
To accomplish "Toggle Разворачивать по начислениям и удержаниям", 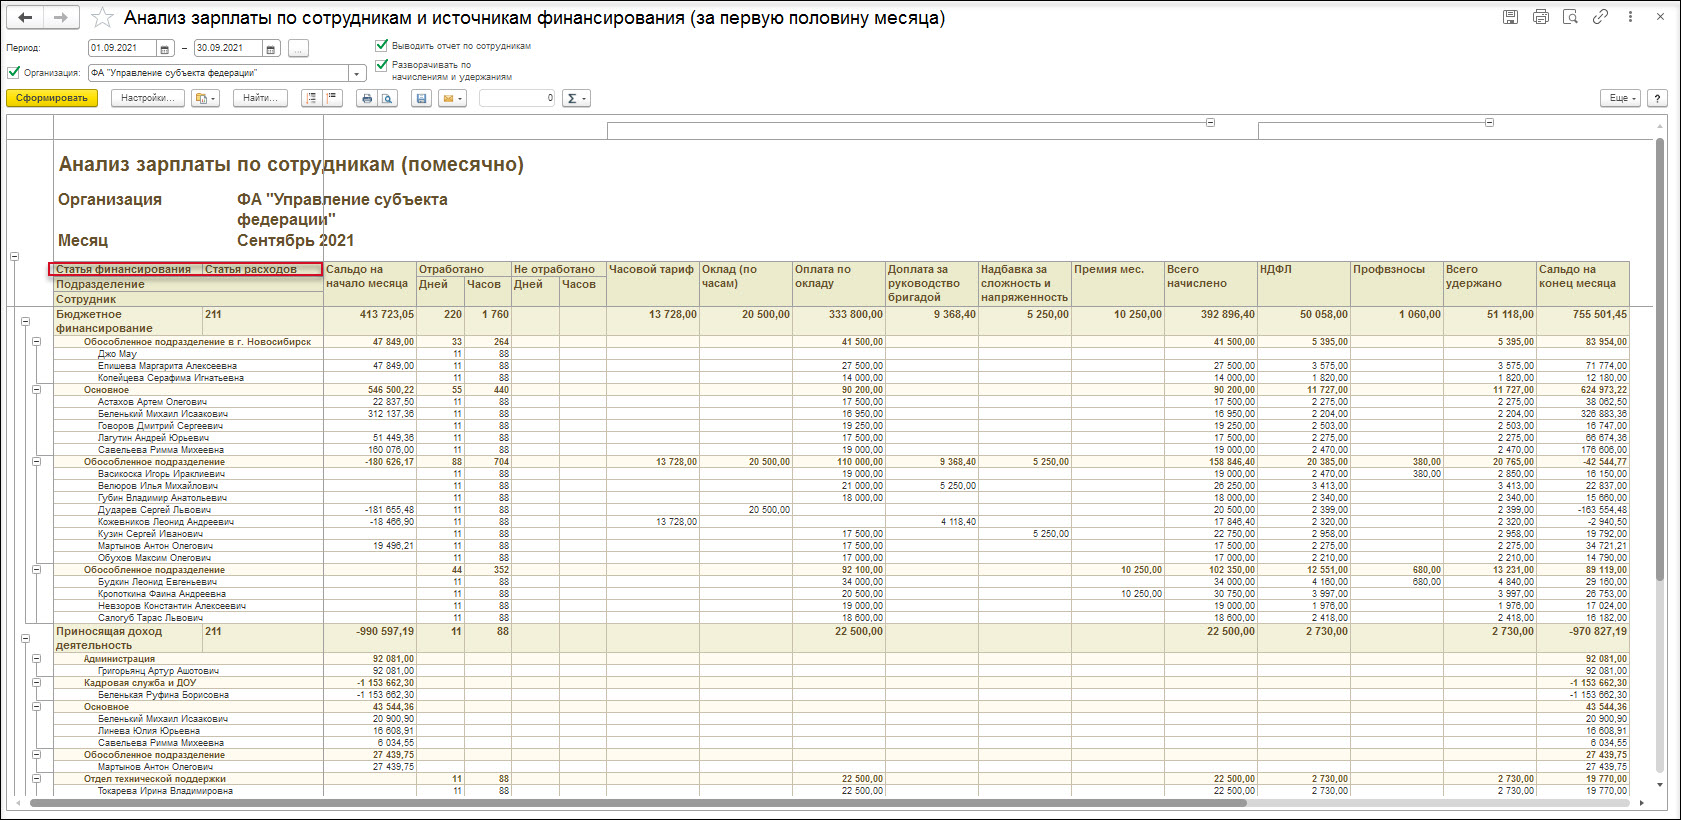I will (381, 65).
